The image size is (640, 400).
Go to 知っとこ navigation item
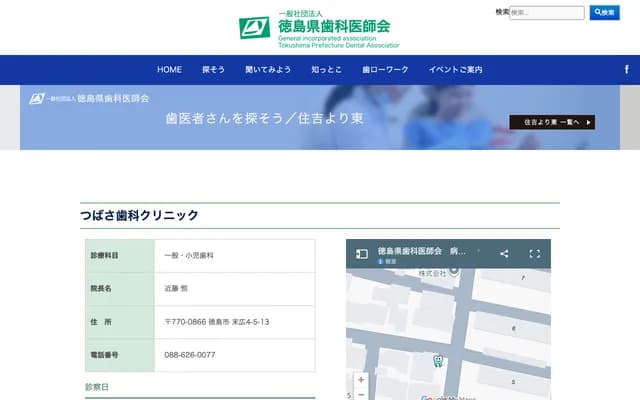click(326, 70)
